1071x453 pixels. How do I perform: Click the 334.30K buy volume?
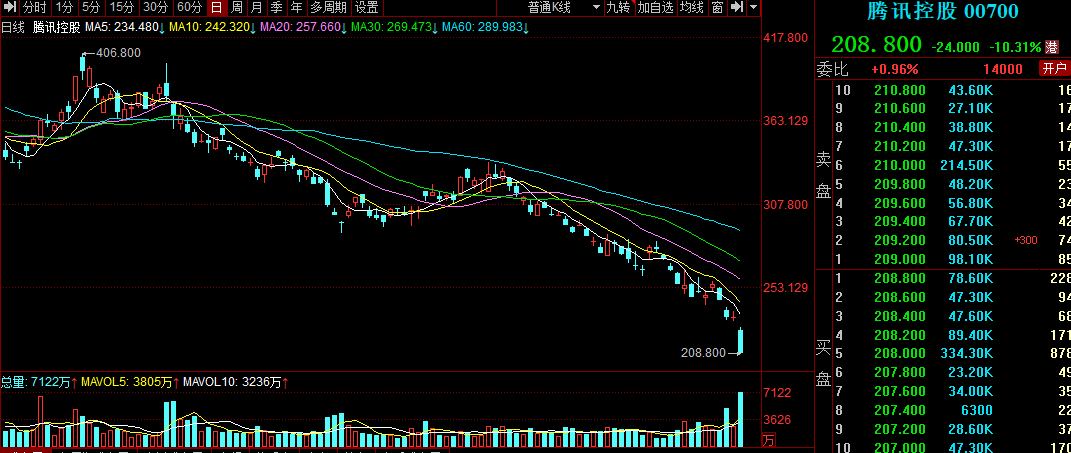point(967,353)
